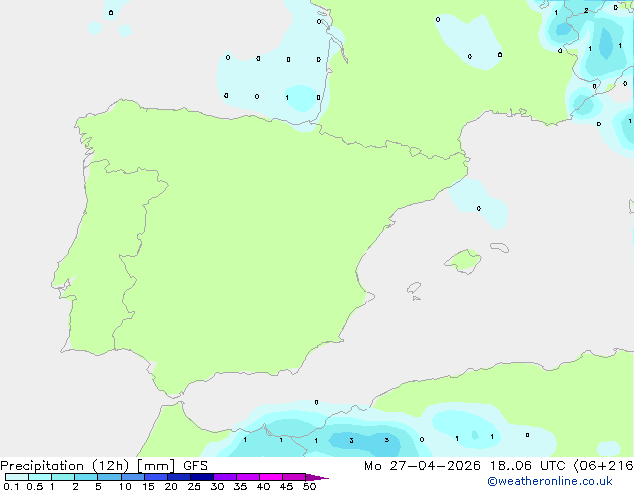The image size is (634, 490).
Task: Click the 2–5 mm legend color swatch
Action: [x=86, y=477]
